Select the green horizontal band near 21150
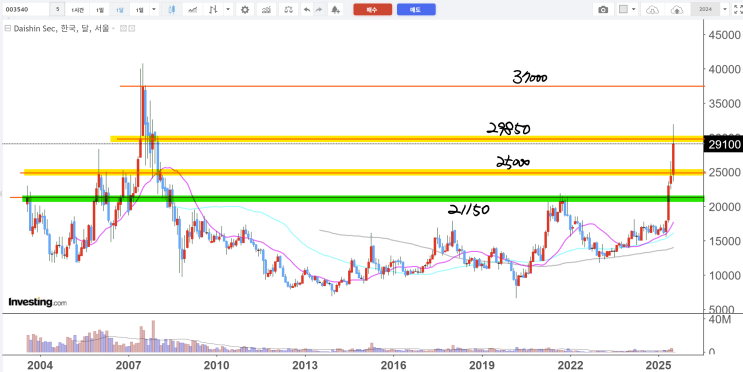This screenshot has height=372, width=743. (363, 199)
